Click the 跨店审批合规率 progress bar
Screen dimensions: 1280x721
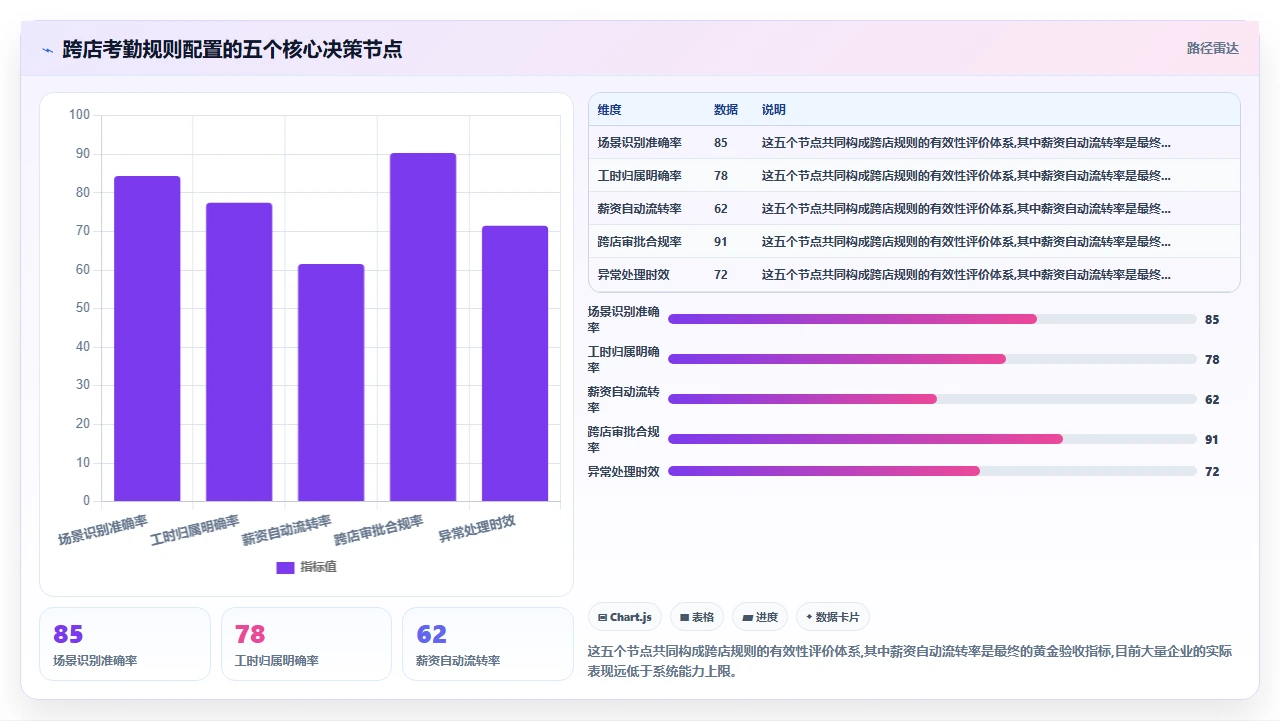click(x=932, y=439)
